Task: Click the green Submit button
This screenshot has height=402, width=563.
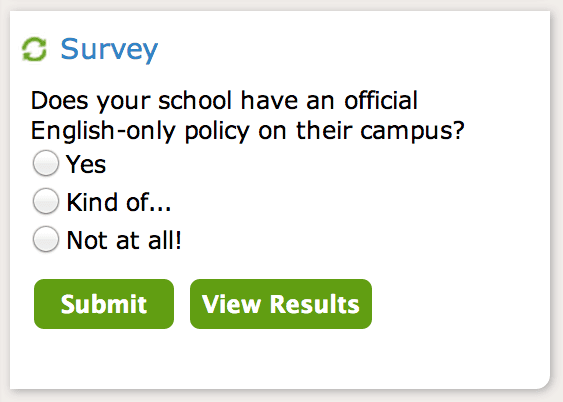Action: 104,304
